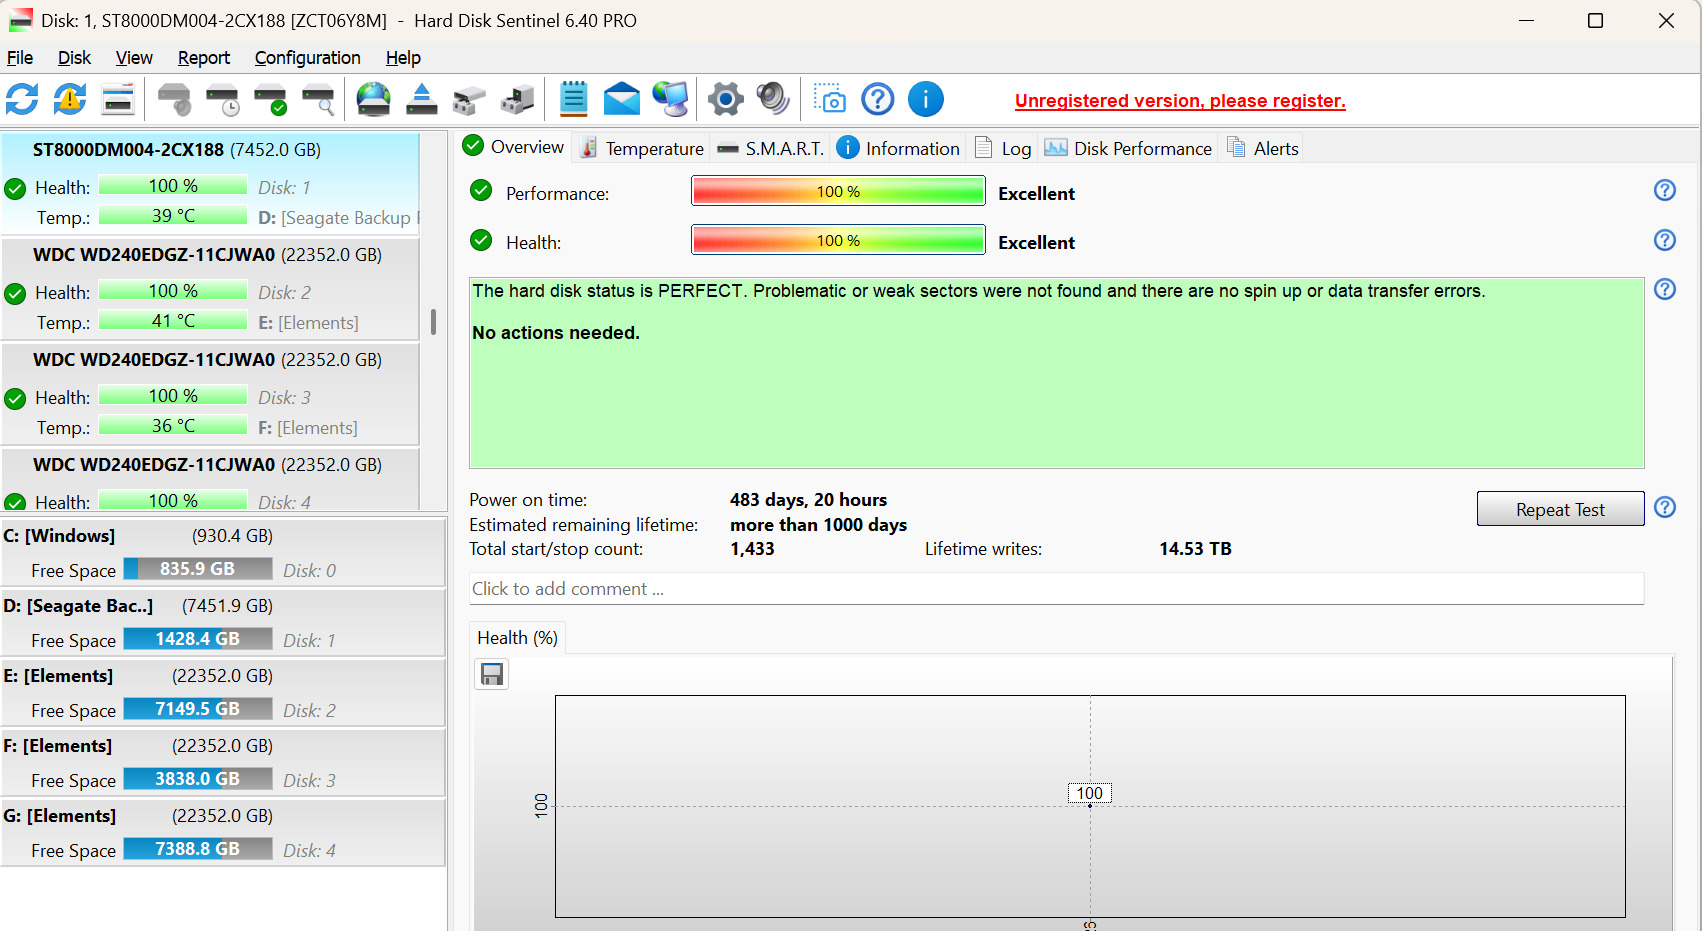Click the blue info circle toolbar icon
The height and width of the screenshot is (931, 1702).
pyautogui.click(x=926, y=99)
